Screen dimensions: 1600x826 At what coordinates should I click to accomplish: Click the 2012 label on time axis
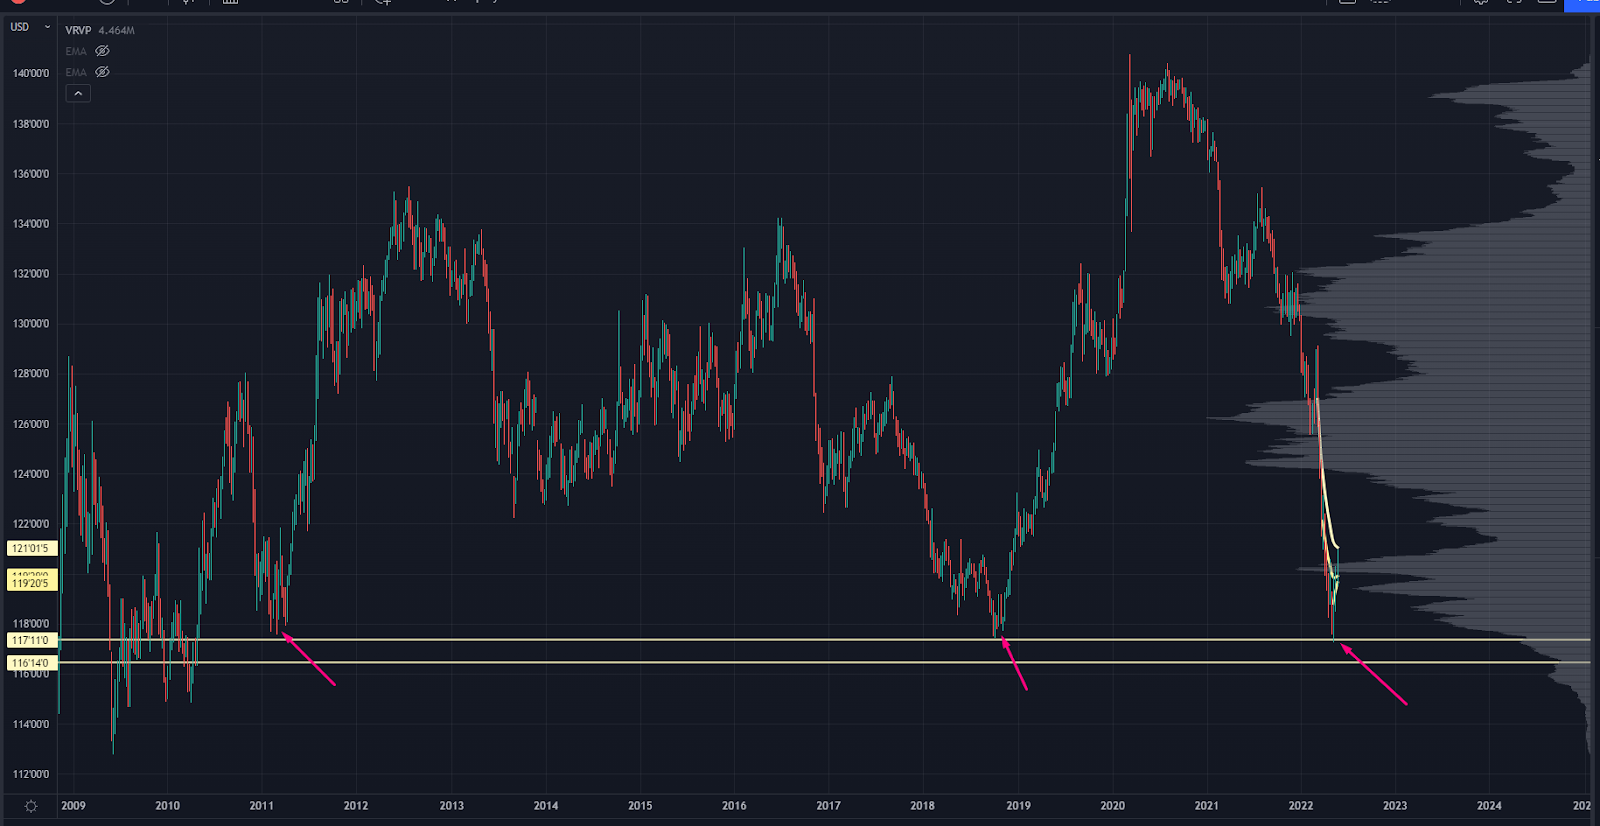[356, 806]
